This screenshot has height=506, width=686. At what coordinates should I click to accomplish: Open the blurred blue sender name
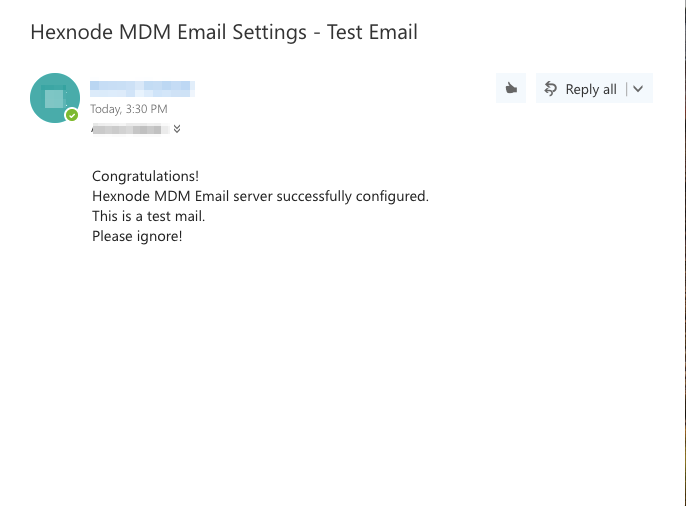[142, 89]
